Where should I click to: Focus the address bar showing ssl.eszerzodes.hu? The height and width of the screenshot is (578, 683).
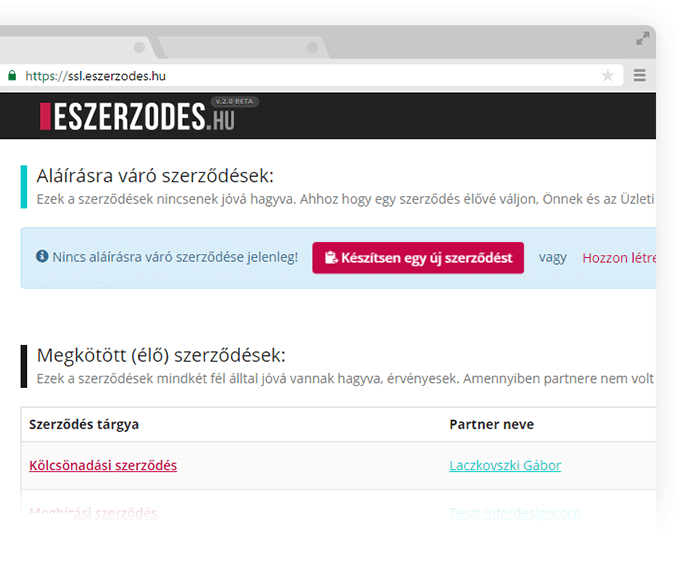(x=300, y=75)
